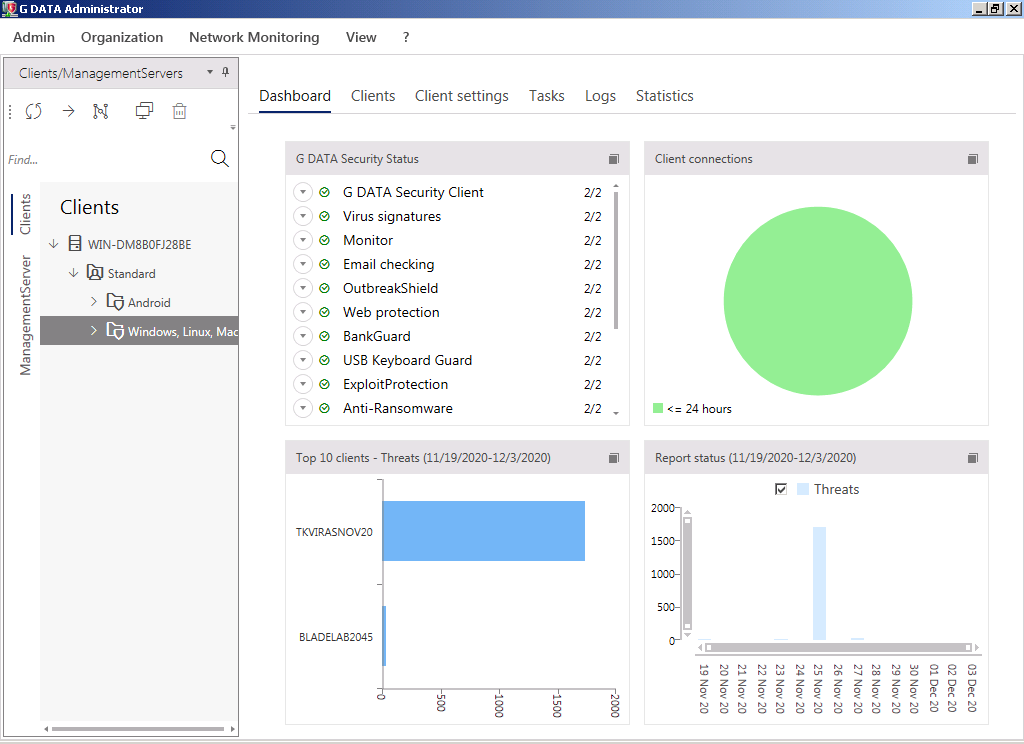
Task: Pin the Clients/ManagementServers panel
Action: [226, 73]
